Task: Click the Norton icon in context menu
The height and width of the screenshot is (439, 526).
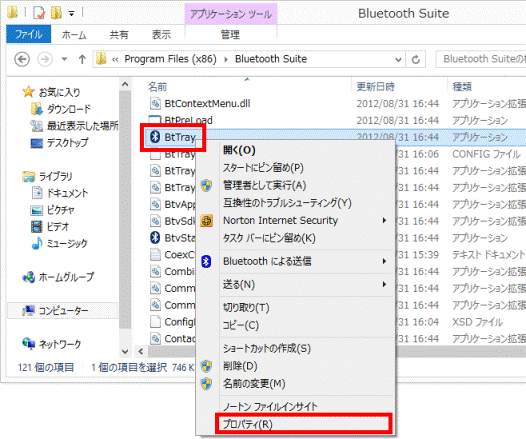Action: [x=206, y=221]
